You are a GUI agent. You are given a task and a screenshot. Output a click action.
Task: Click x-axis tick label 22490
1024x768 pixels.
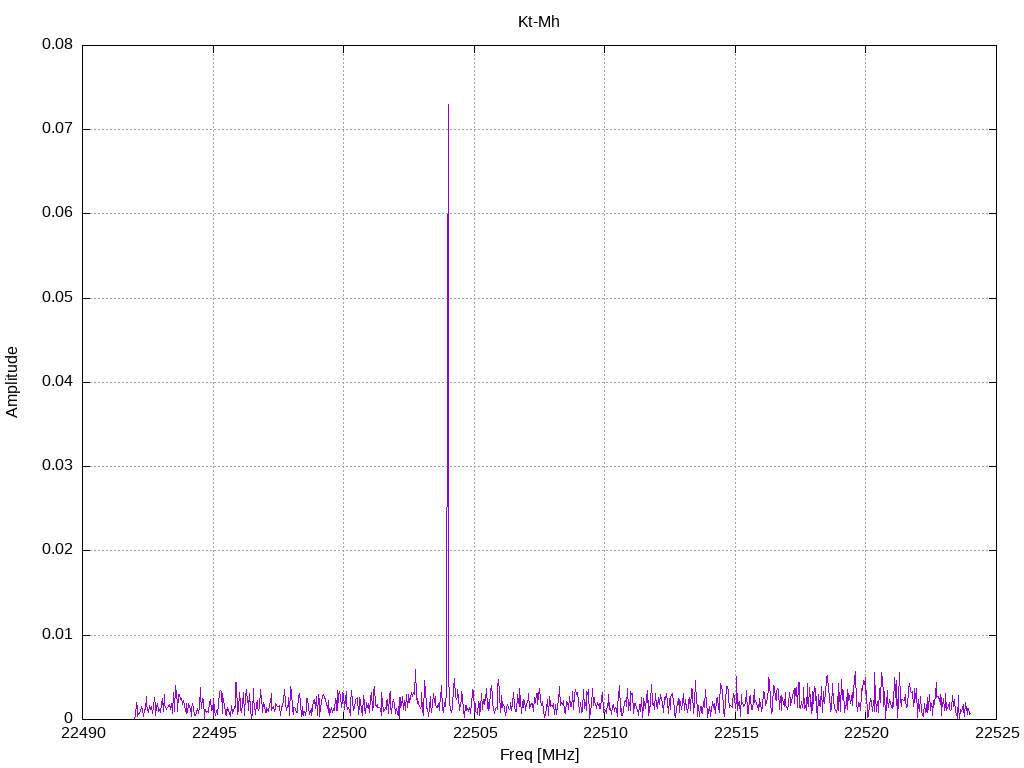83,734
